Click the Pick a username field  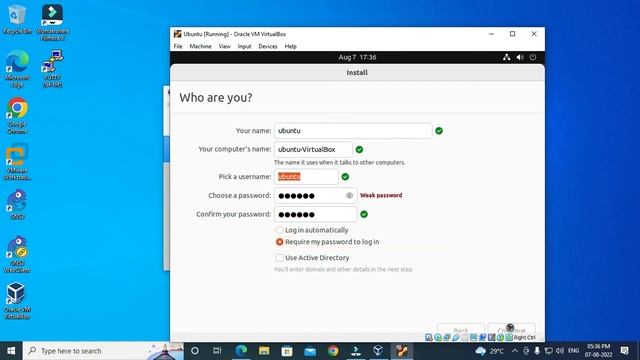point(306,177)
